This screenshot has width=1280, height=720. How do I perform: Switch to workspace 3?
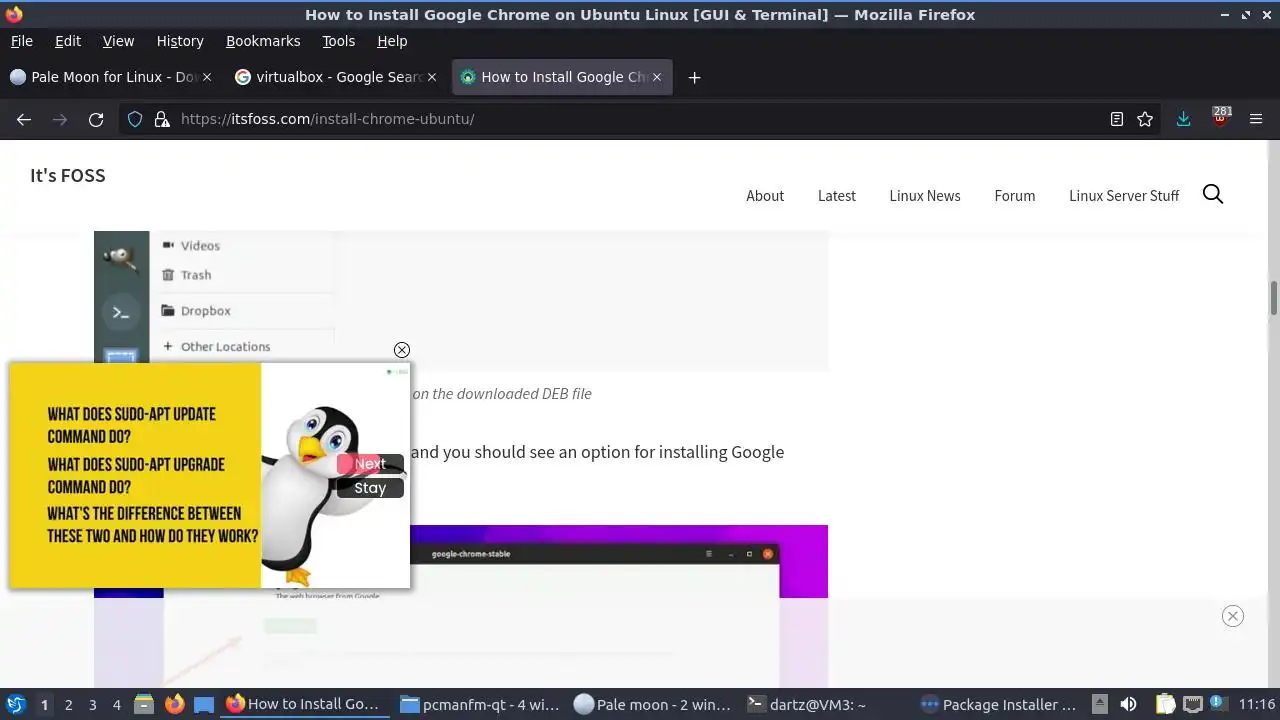click(93, 705)
